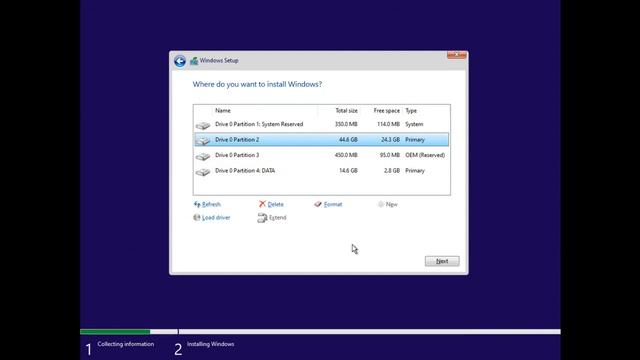
Task: Click the Extend partition icon
Action: (262, 218)
